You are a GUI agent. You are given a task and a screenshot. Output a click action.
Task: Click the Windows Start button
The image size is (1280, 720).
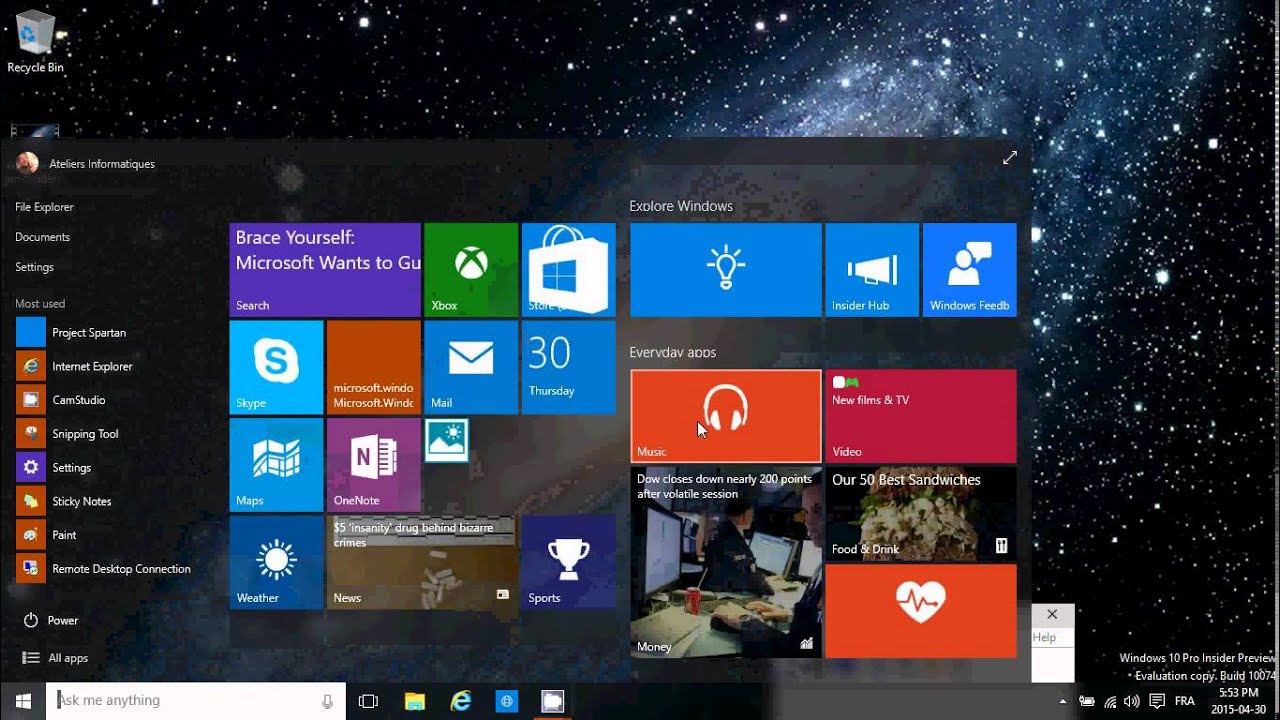click(x=24, y=701)
